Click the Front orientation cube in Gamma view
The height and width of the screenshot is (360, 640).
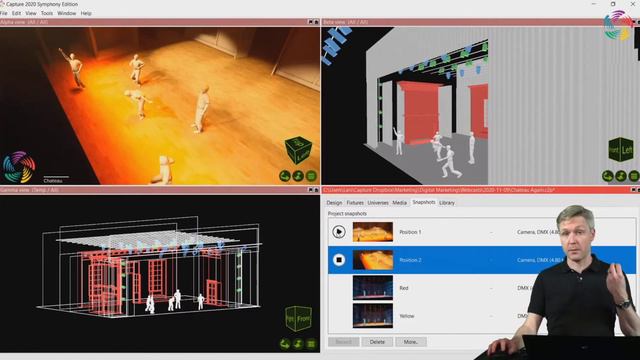point(299,318)
